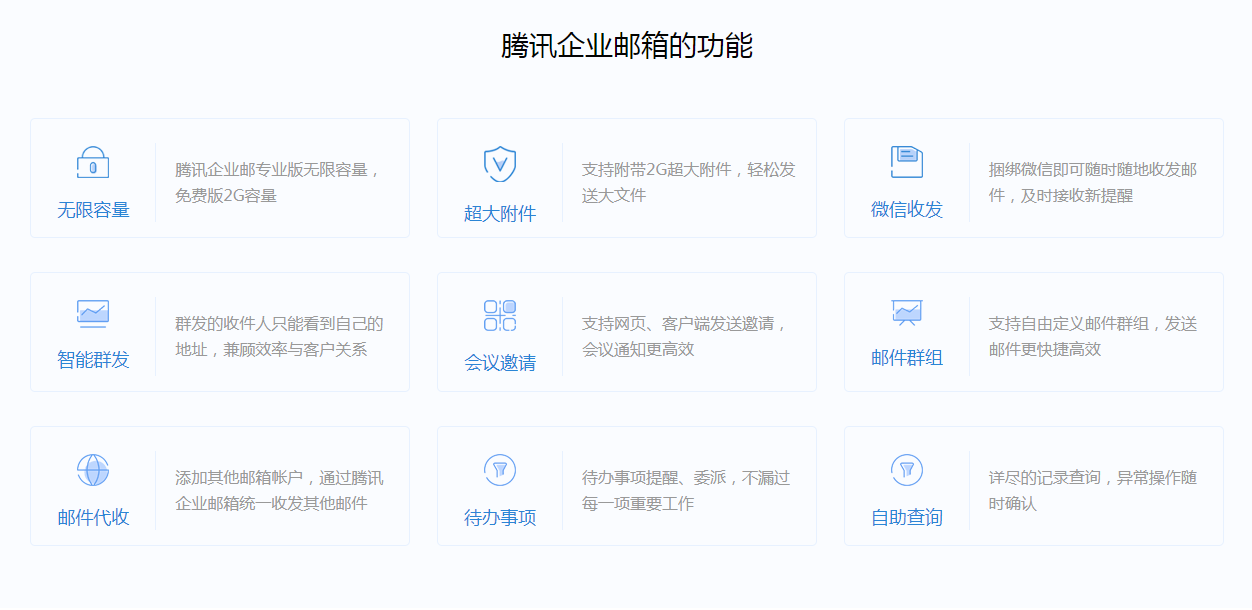Click the funnel icon above 待办事项
The image size is (1252, 610).
coord(500,470)
